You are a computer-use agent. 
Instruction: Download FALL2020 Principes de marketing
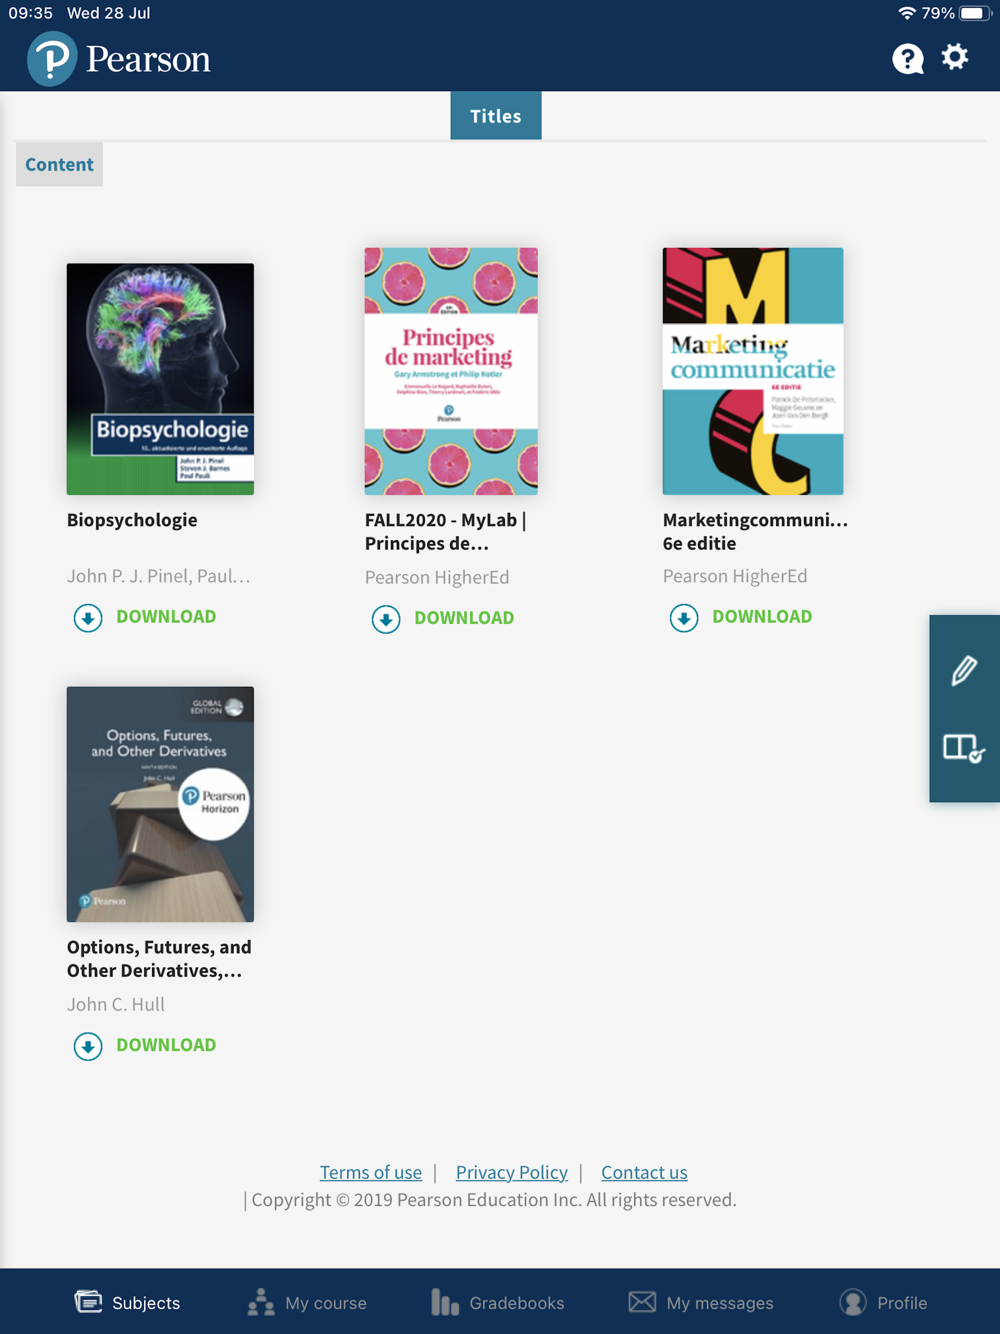click(443, 618)
